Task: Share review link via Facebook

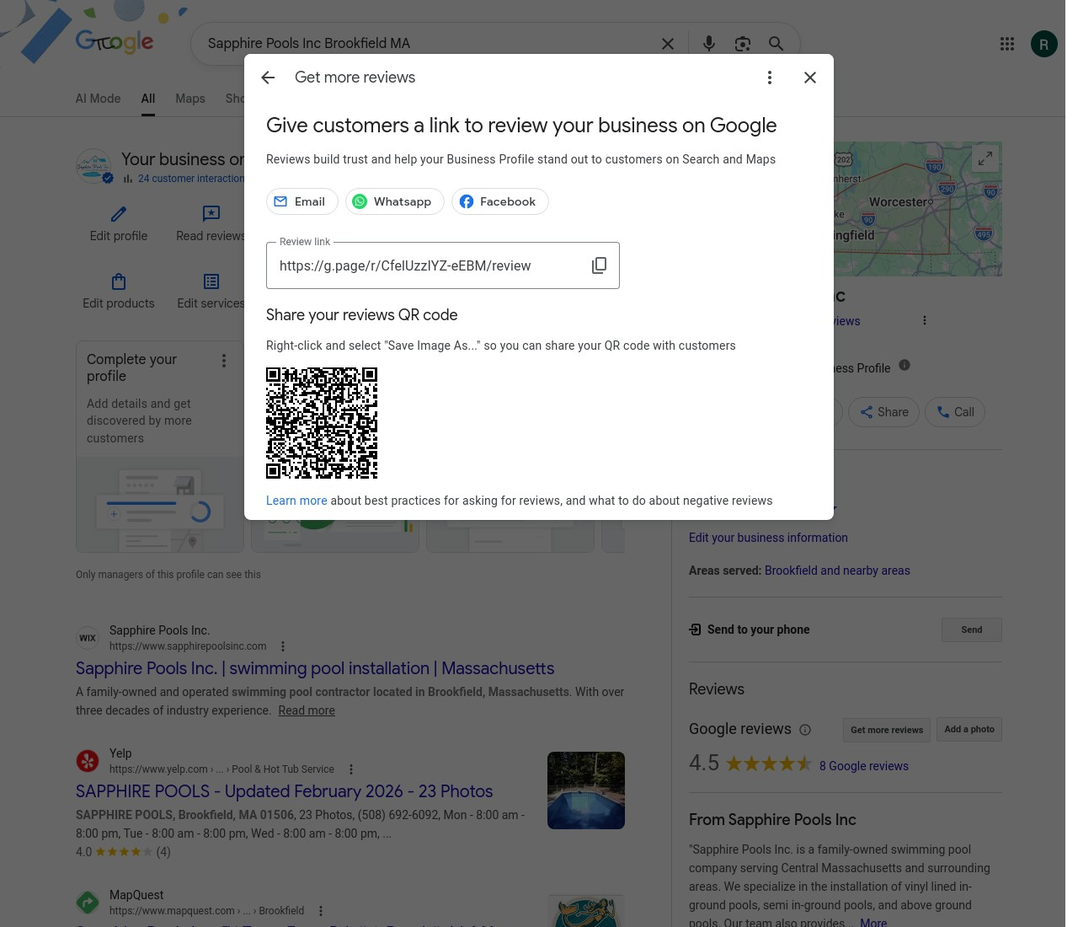Action: click(x=499, y=200)
